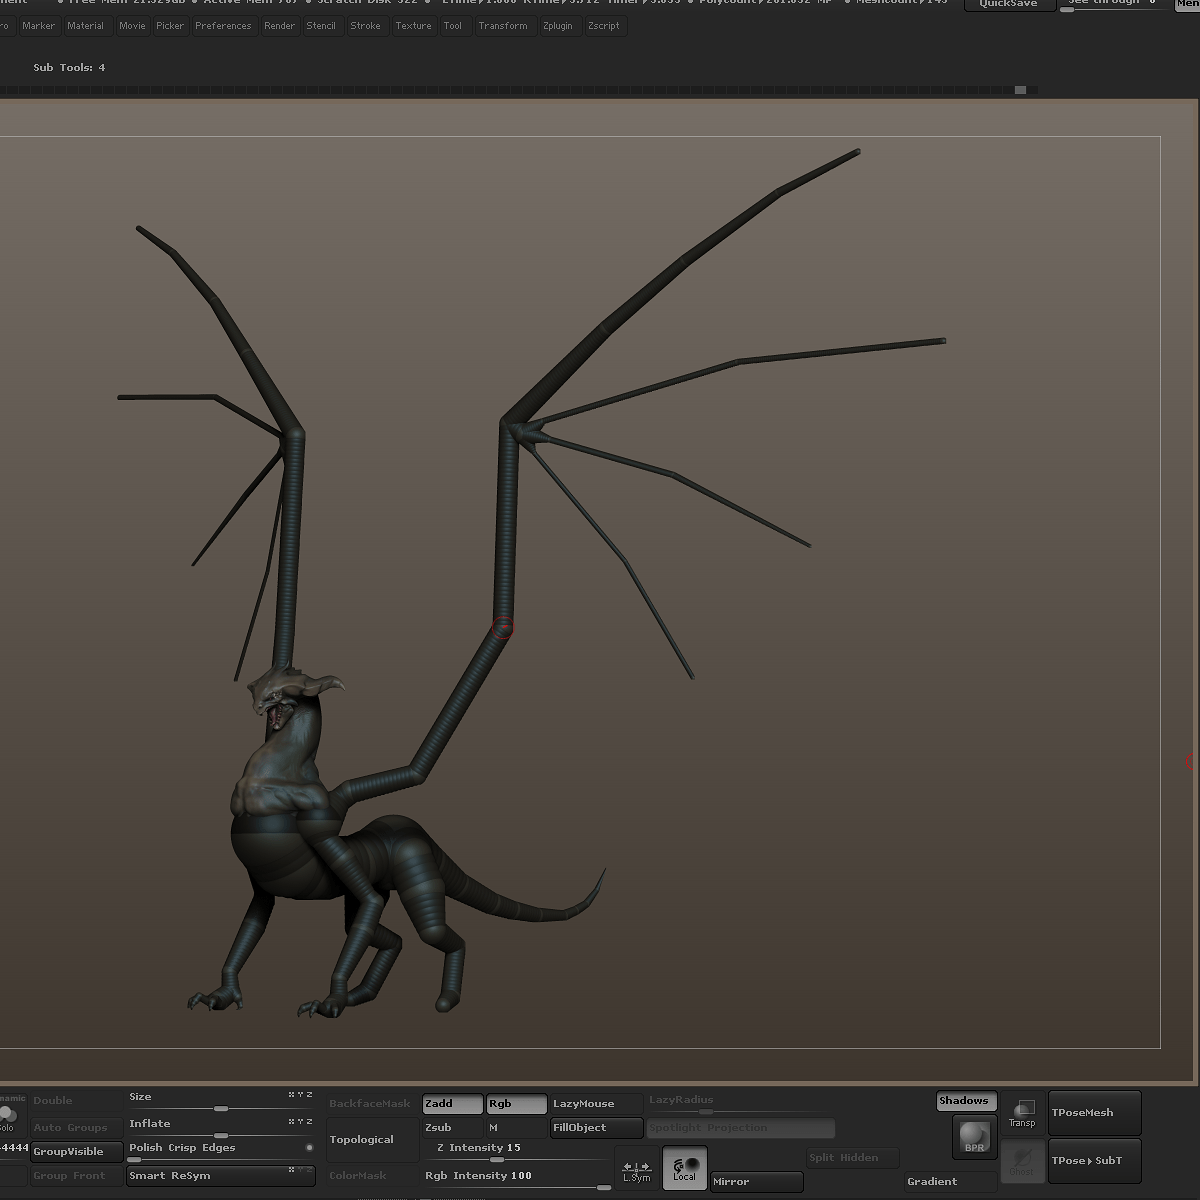
Task: Click the Group Front button
Action: (x=76, y=1176)
